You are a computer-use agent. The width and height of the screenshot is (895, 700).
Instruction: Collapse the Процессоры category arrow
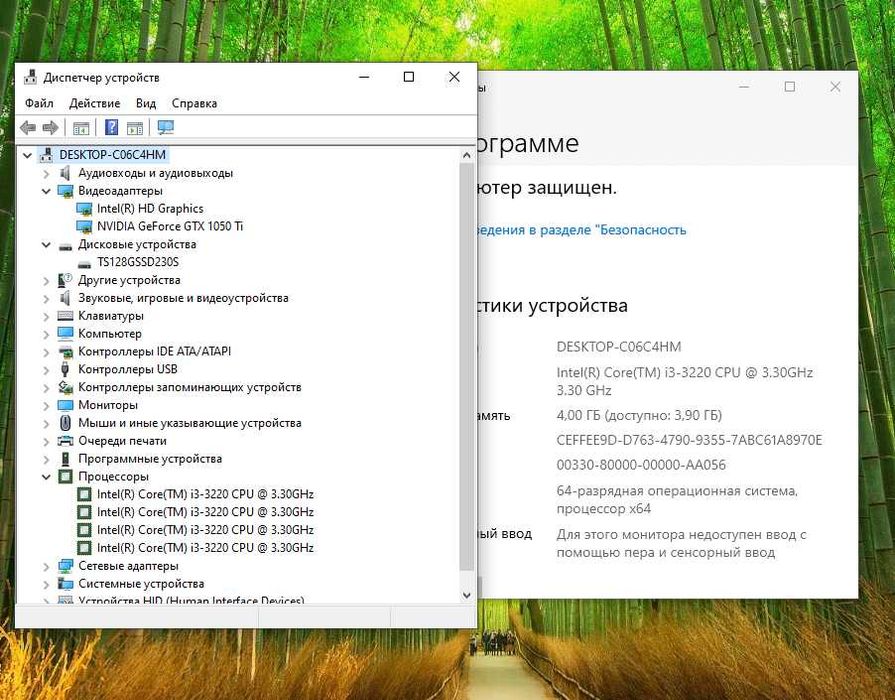click(x=46, y=476)
